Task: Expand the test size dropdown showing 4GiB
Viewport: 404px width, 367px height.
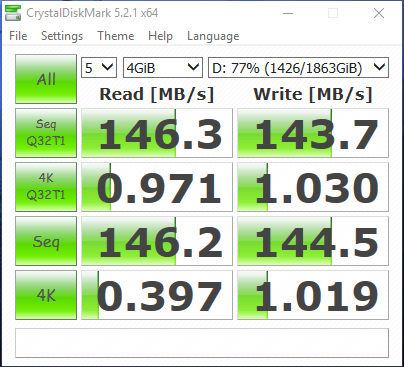Action: pyautogui.click(x=163, y=68)
